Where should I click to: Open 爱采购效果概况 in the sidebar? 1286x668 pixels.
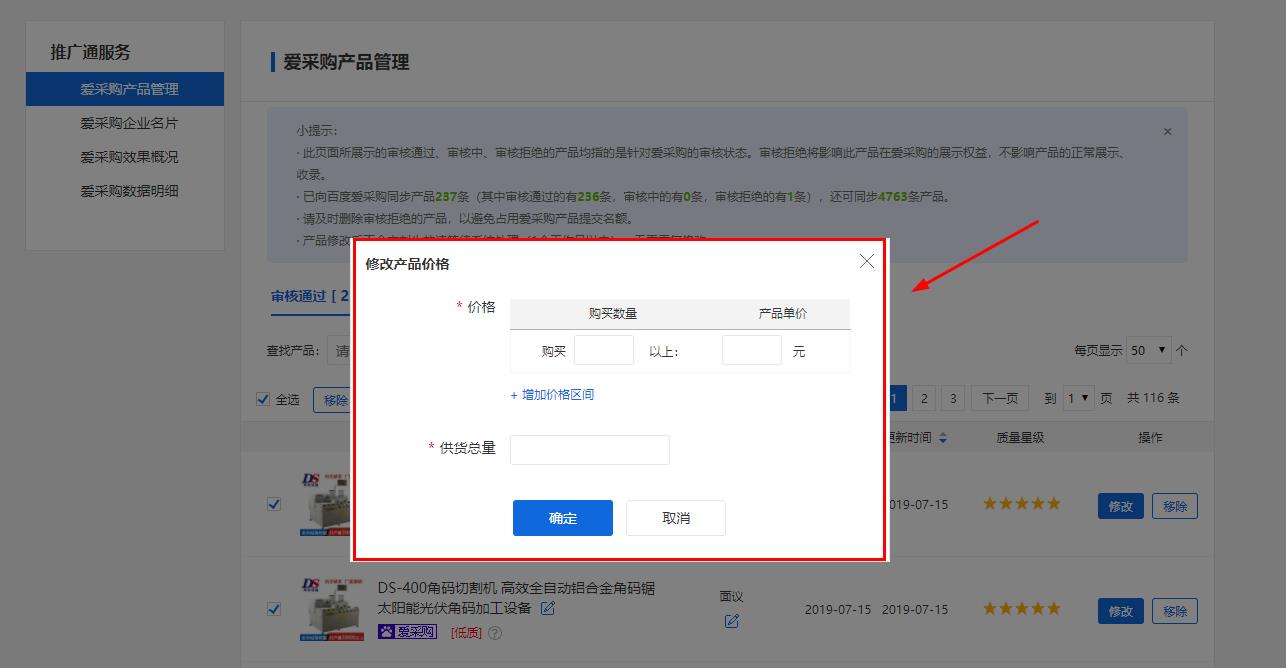[129, 157]
